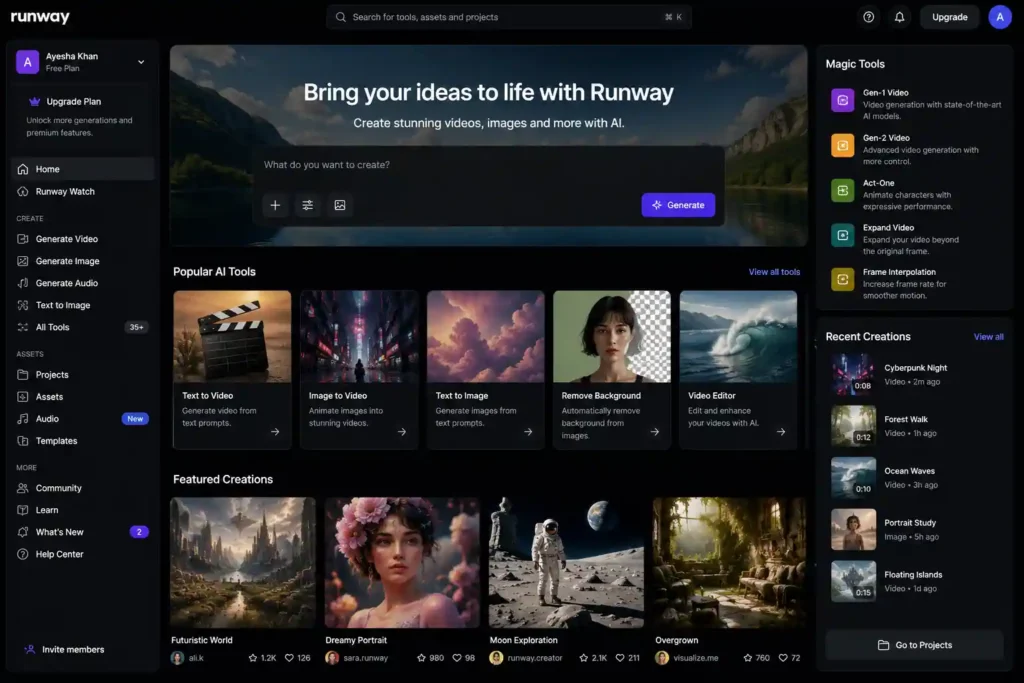The image size is (1024, 683).
Task: Open the Futuristic World featured image
Action: click(x=243, y=563)
